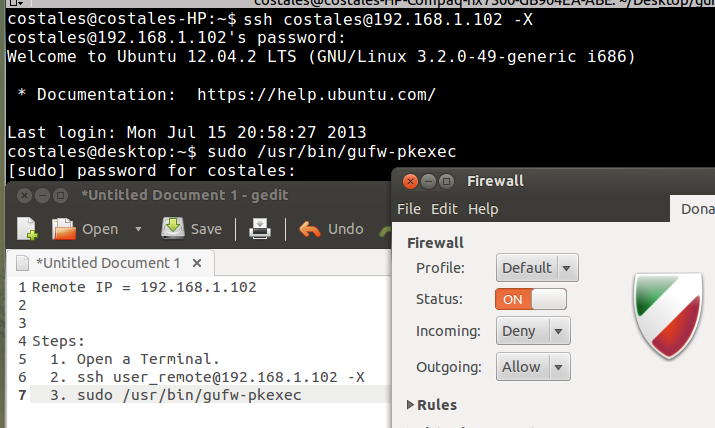Click the 'Steps:' line in gedit
This screenshot has width=715, height=428.
click(x=58, y=341)
